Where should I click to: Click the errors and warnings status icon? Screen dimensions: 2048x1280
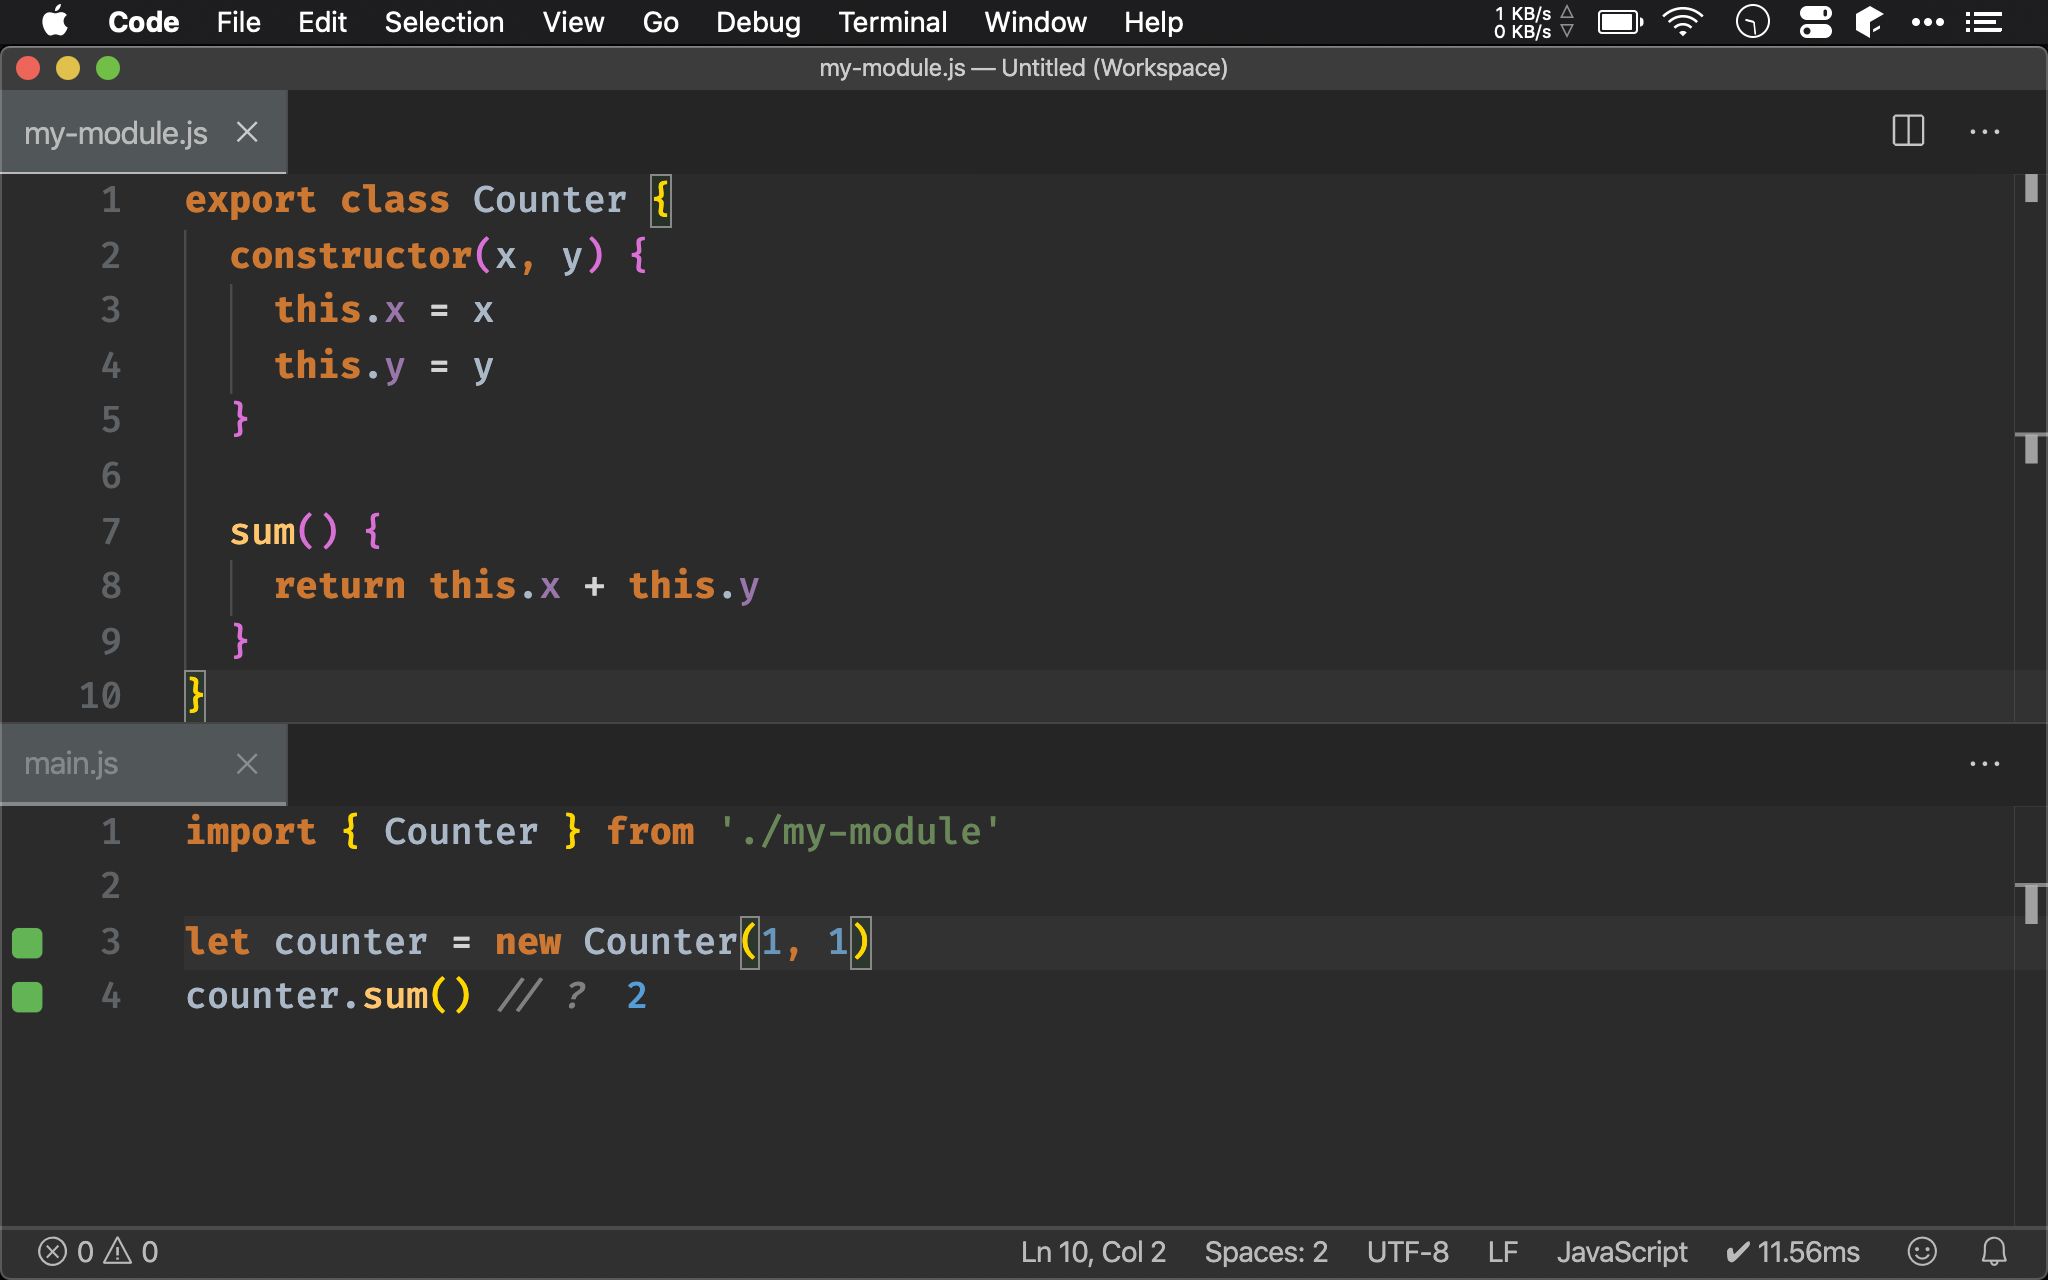pyautogui.click(x=98, y=1252)
